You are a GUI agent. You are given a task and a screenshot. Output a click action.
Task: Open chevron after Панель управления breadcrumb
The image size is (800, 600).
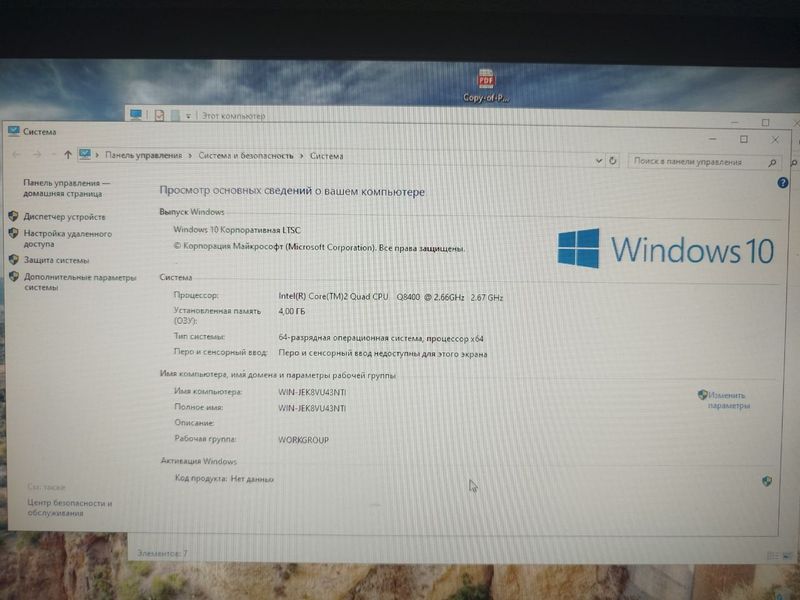(190, 156)
